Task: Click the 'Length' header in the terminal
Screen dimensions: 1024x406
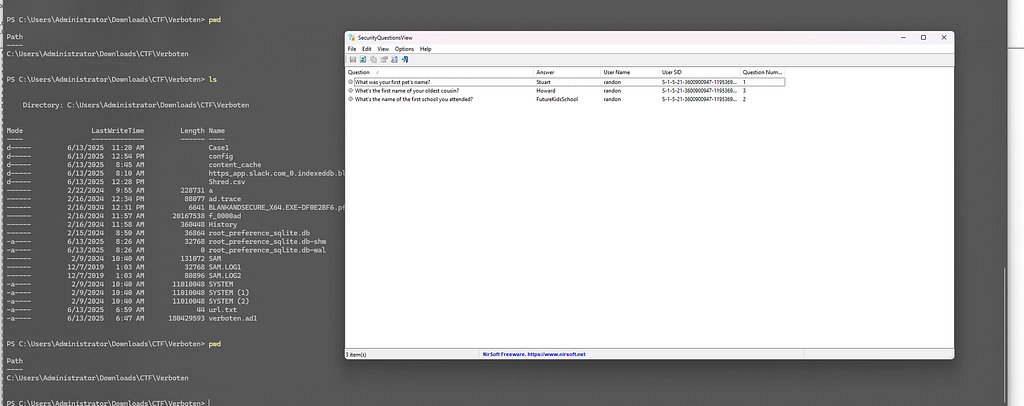Action: pos(193,131)
